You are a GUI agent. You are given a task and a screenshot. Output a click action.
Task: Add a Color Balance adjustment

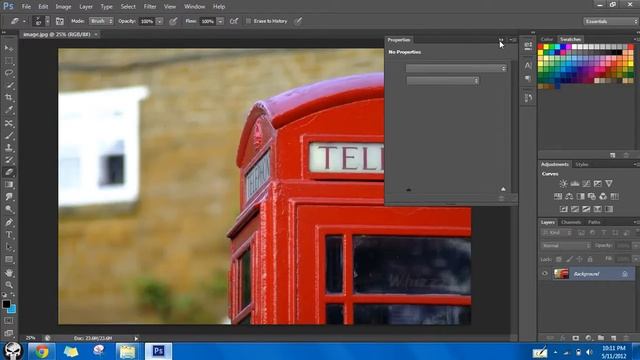[x=569, y=196]
